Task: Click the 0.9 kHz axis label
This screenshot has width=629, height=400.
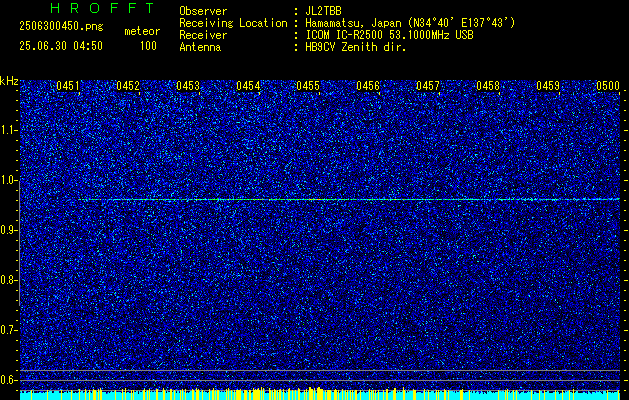Action: pyautogui.click(x=8, y=230)
